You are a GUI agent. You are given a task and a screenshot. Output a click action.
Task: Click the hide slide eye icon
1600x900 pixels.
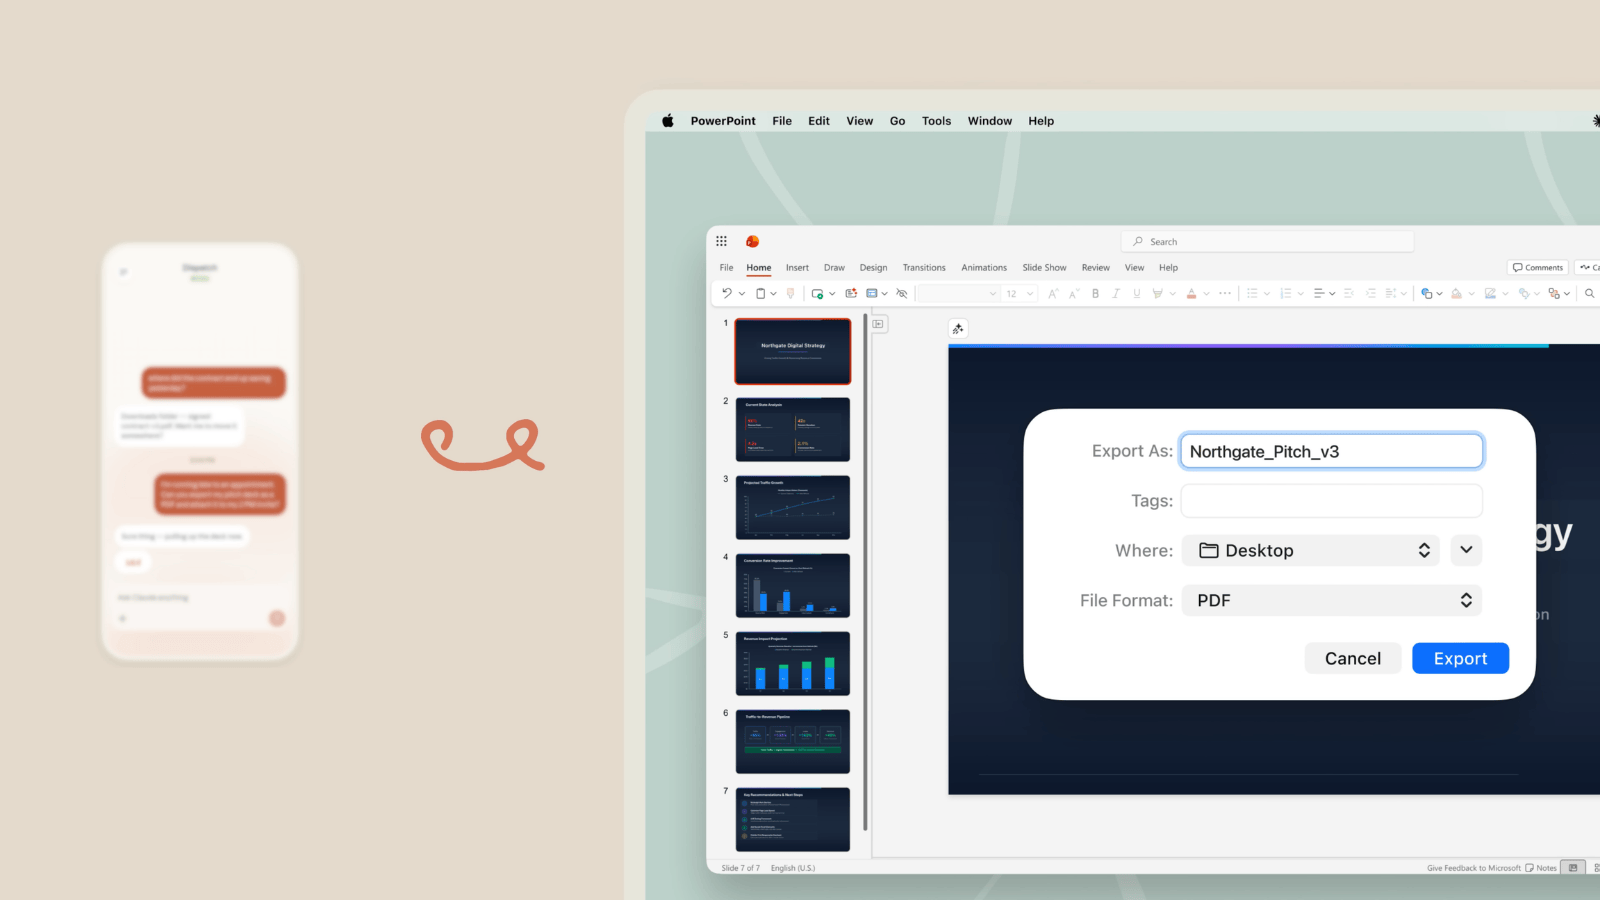902,293
